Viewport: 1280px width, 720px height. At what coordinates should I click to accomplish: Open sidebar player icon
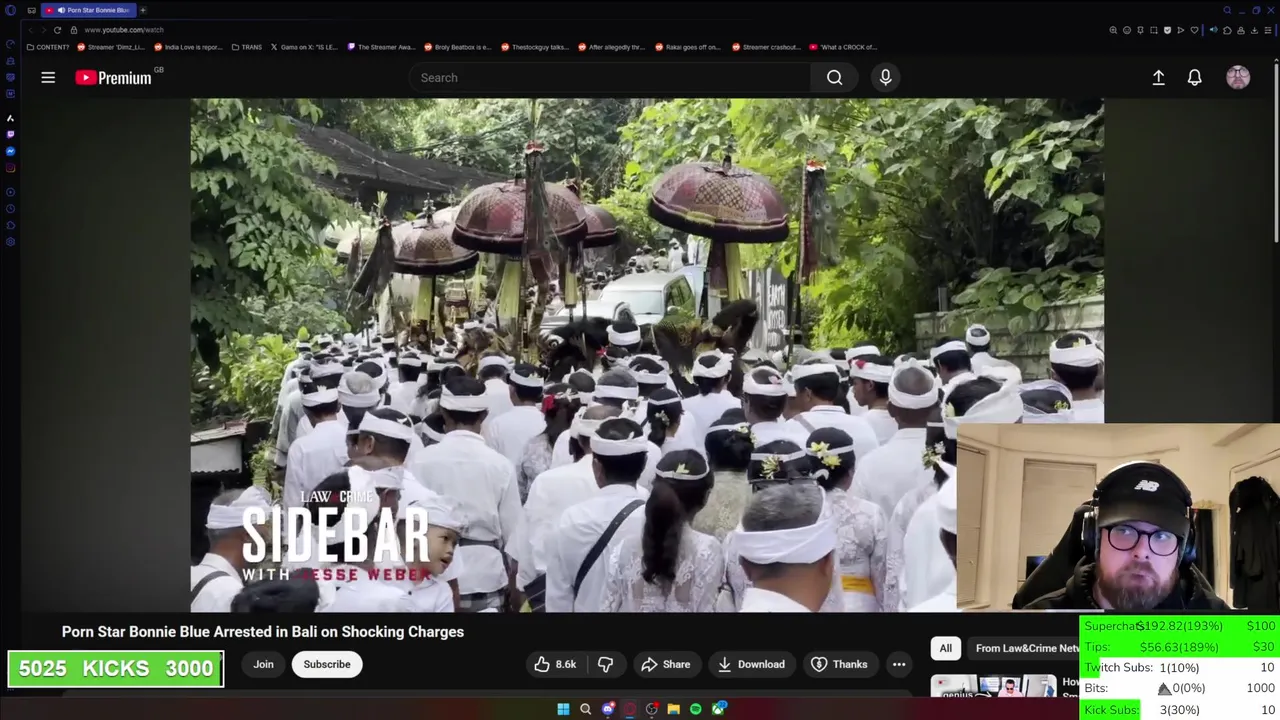coord(11,191)
